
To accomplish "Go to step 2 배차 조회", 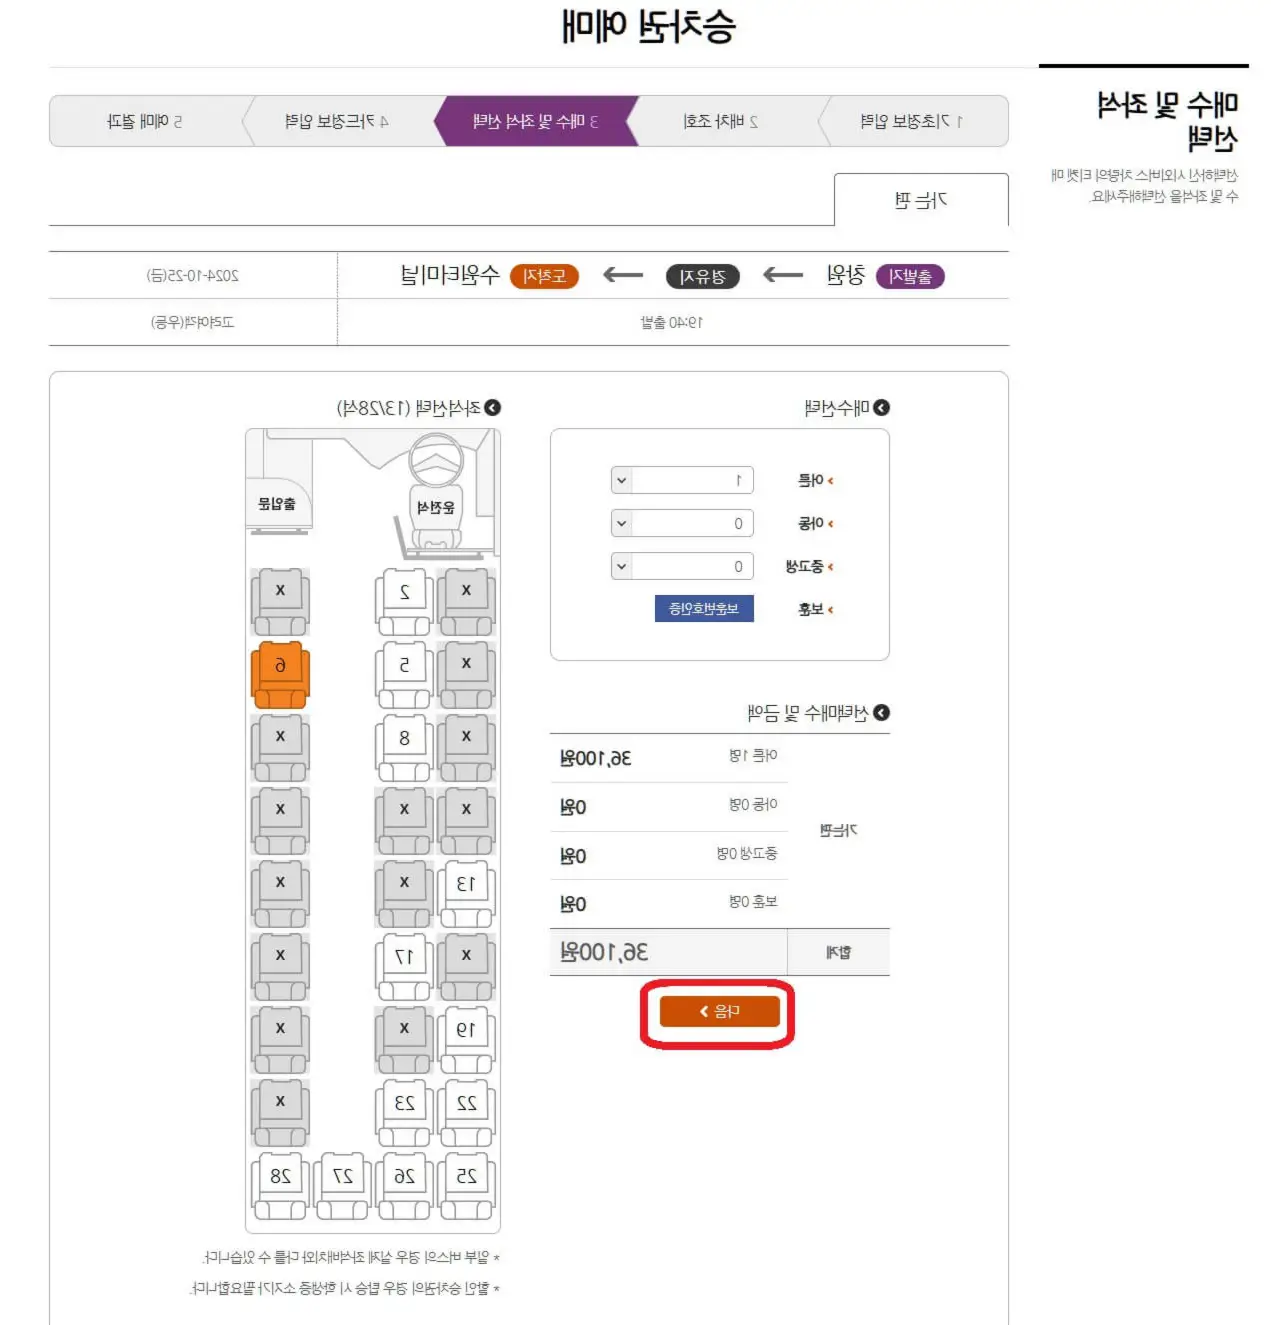I will (722, 121).
